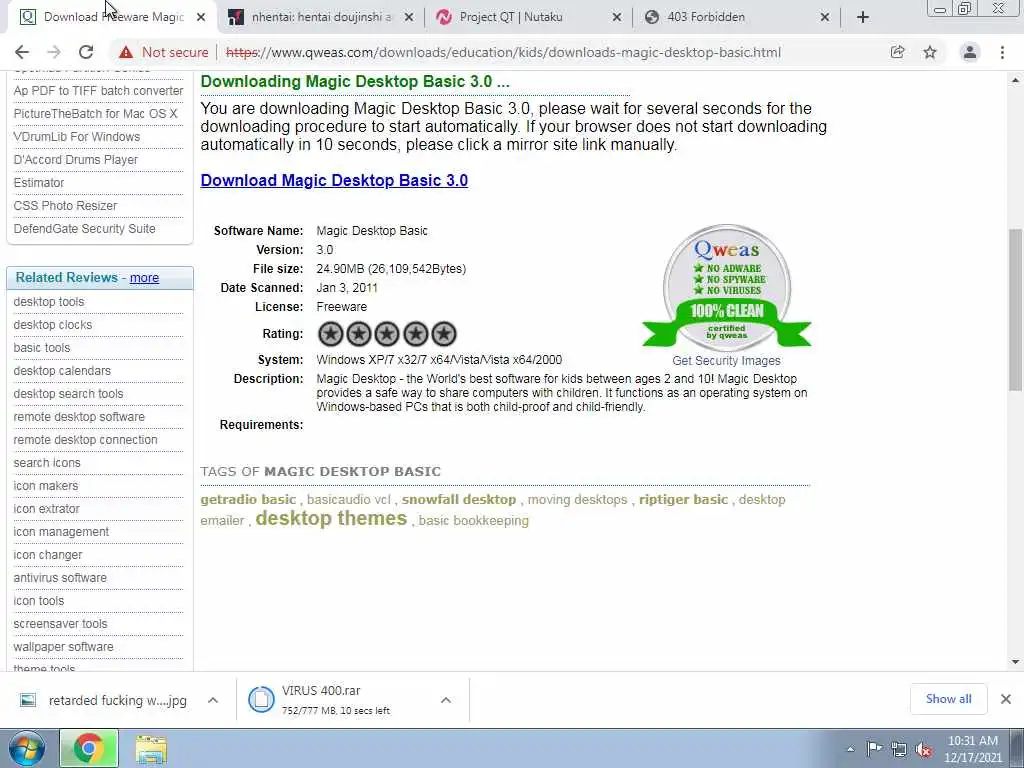Viewport: 1024px width, 768px height.
Task: Open a new tab with plus button
Action: pos(863,17)
